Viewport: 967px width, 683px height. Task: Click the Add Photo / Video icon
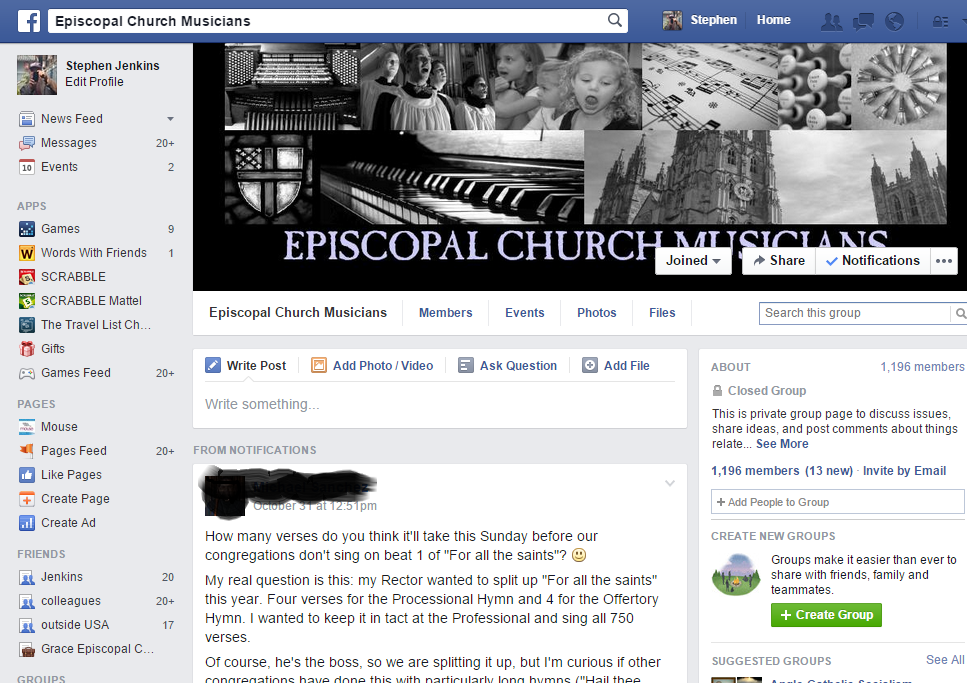pos(319,365)
